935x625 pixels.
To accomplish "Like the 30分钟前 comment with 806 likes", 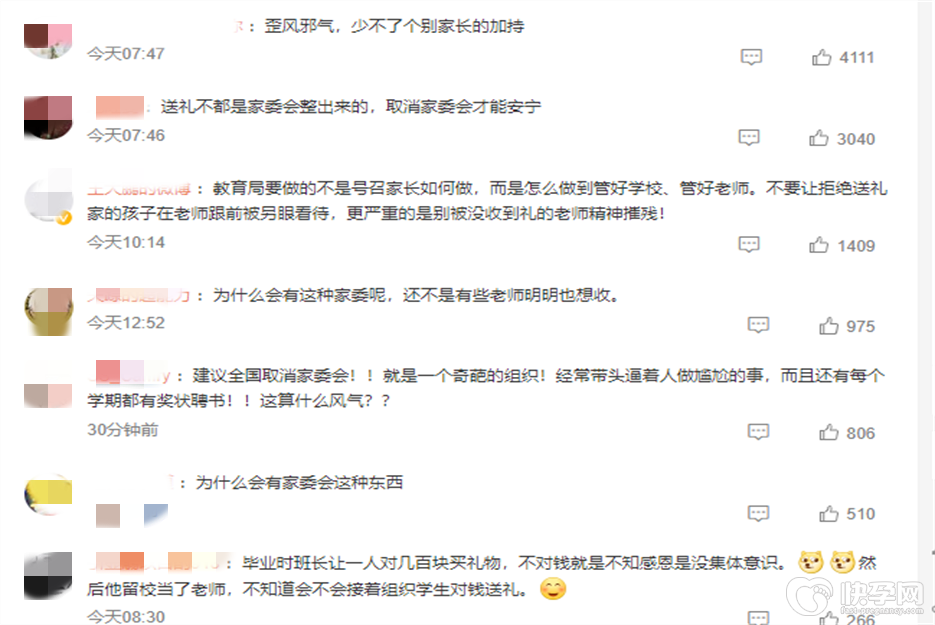I will 828,432.
